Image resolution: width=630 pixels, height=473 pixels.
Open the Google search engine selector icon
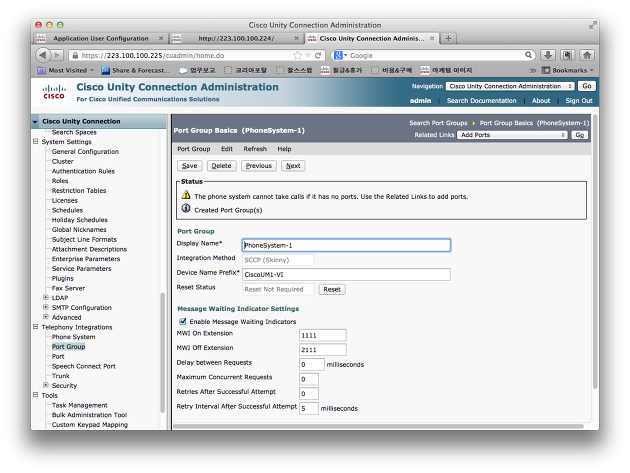click(x=340, y=55)
